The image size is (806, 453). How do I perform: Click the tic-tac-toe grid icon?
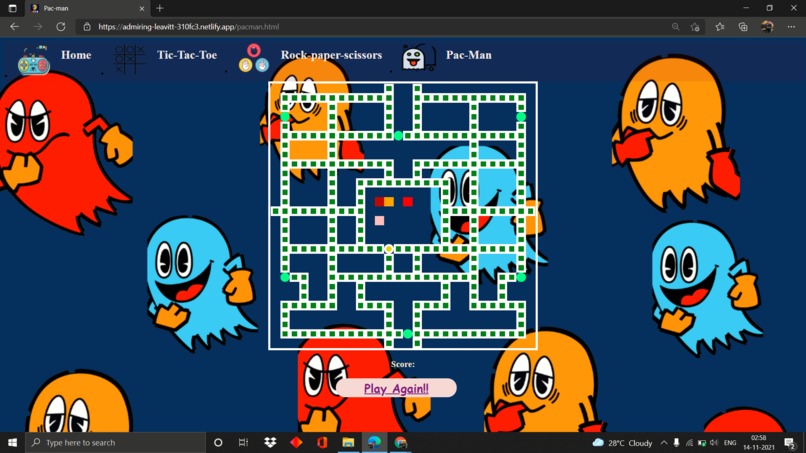[129, 58]
